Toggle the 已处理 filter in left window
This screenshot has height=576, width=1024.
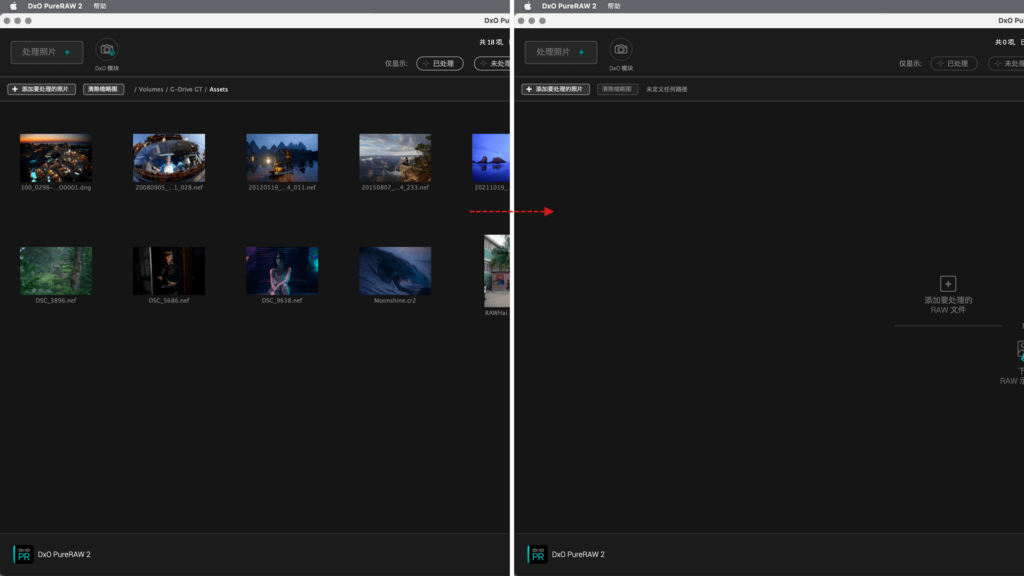coord(440,63)
